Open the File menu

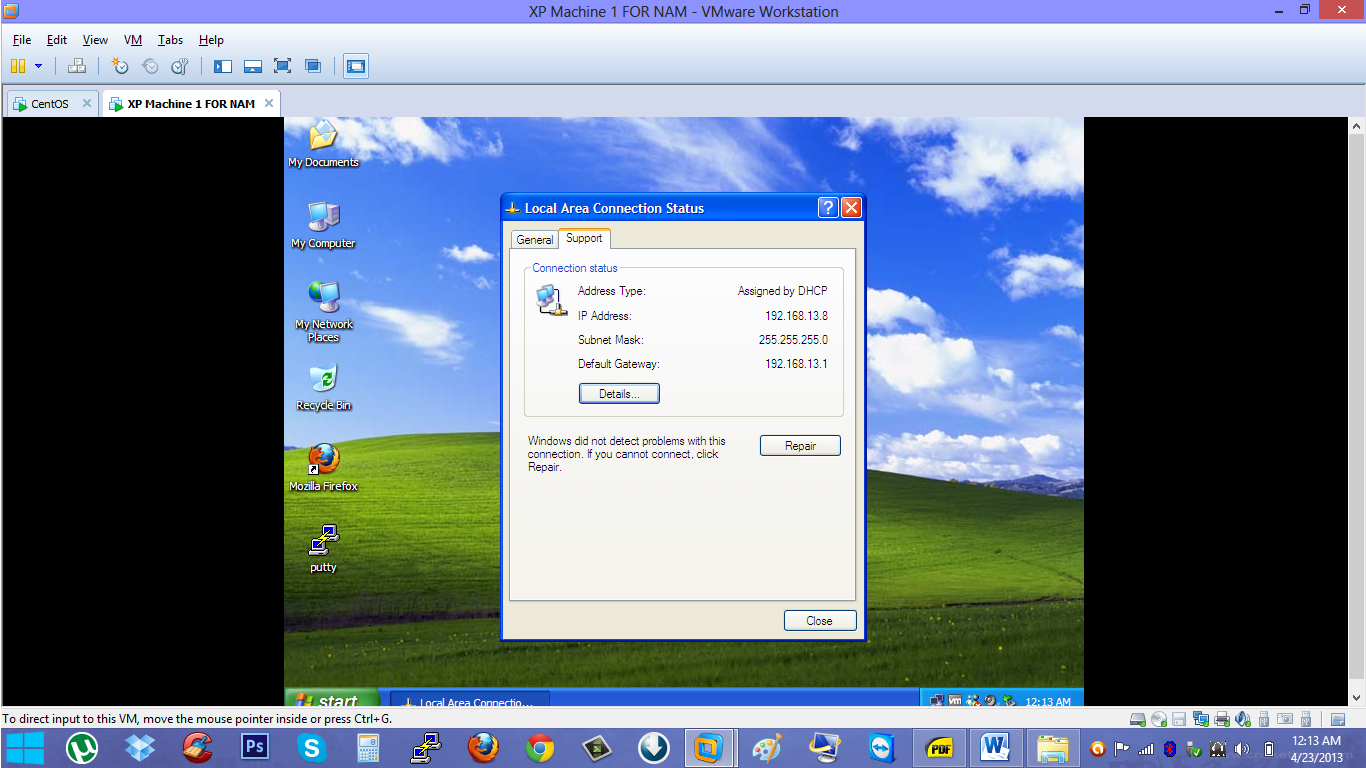[x=22, y=40]
